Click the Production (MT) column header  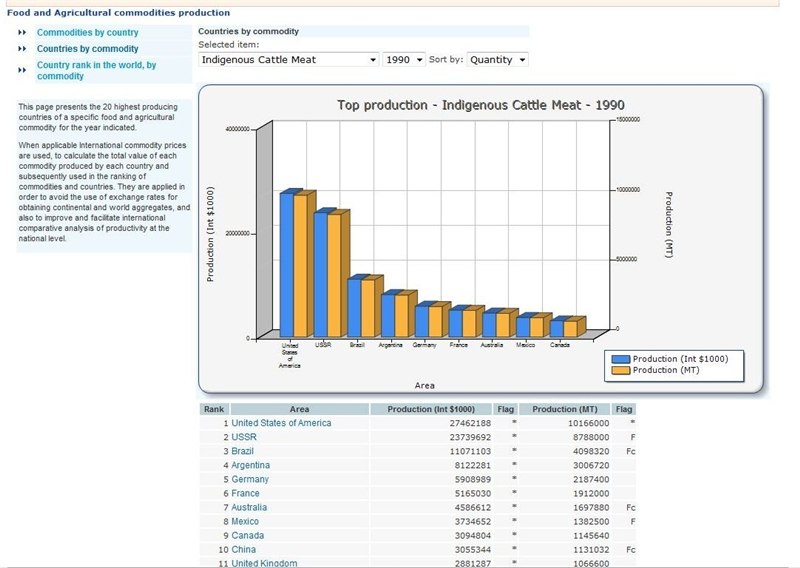point(565,409)
